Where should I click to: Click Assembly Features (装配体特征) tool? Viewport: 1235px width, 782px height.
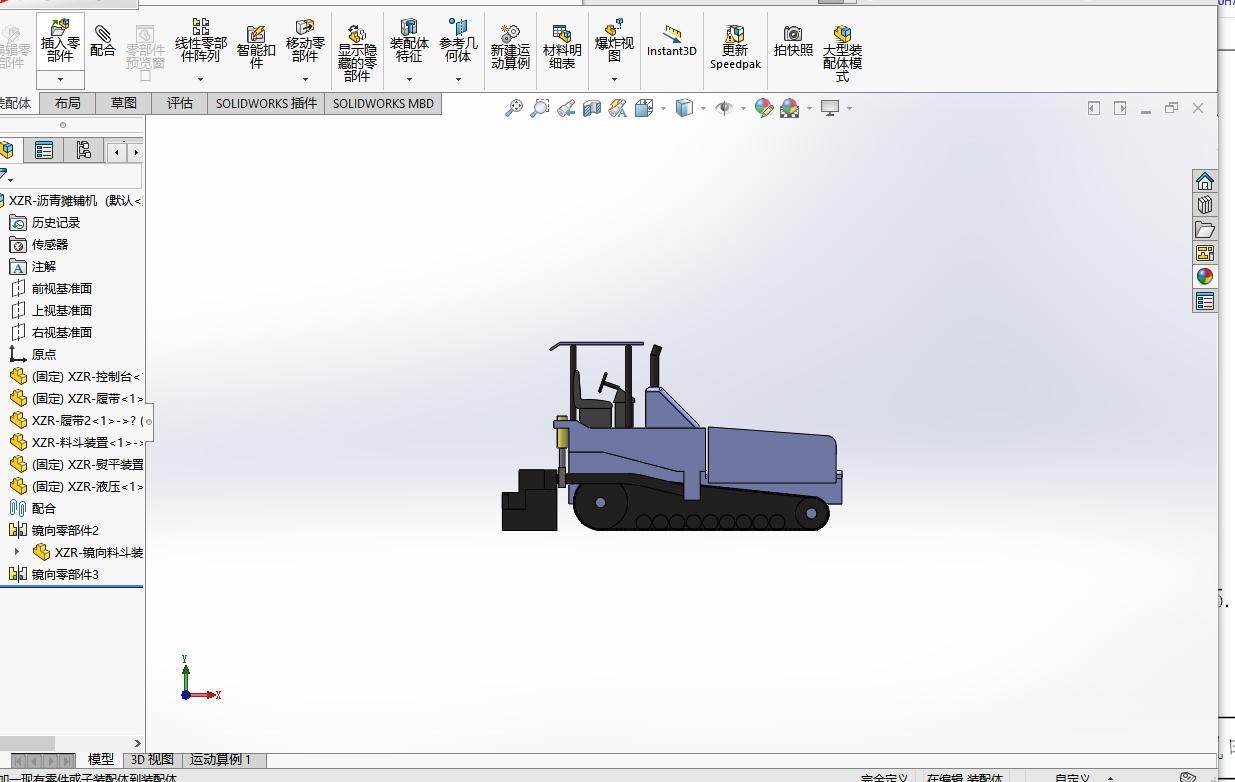(409, 40)
